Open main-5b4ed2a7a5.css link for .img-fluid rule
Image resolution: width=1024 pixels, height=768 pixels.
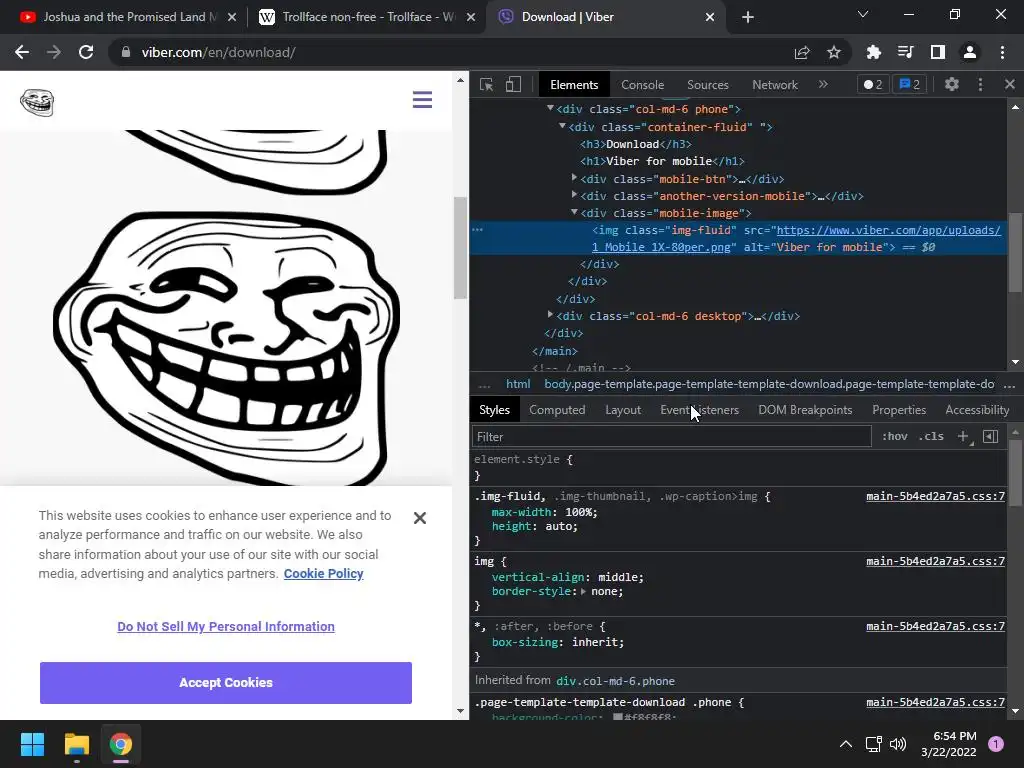tap(935, 496)
